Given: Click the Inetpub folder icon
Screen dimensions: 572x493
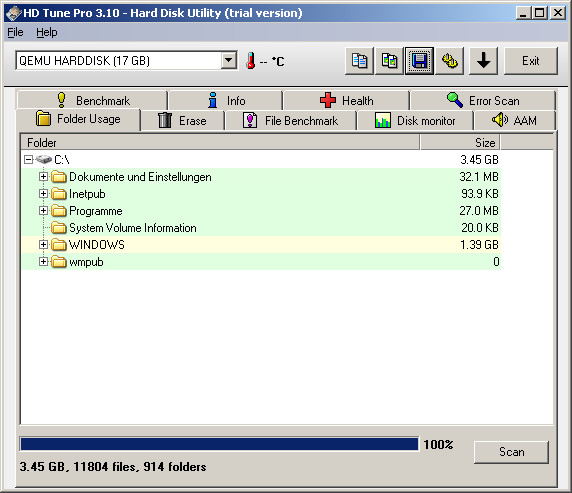Looking at the screenshot, I should click(59, 193).
